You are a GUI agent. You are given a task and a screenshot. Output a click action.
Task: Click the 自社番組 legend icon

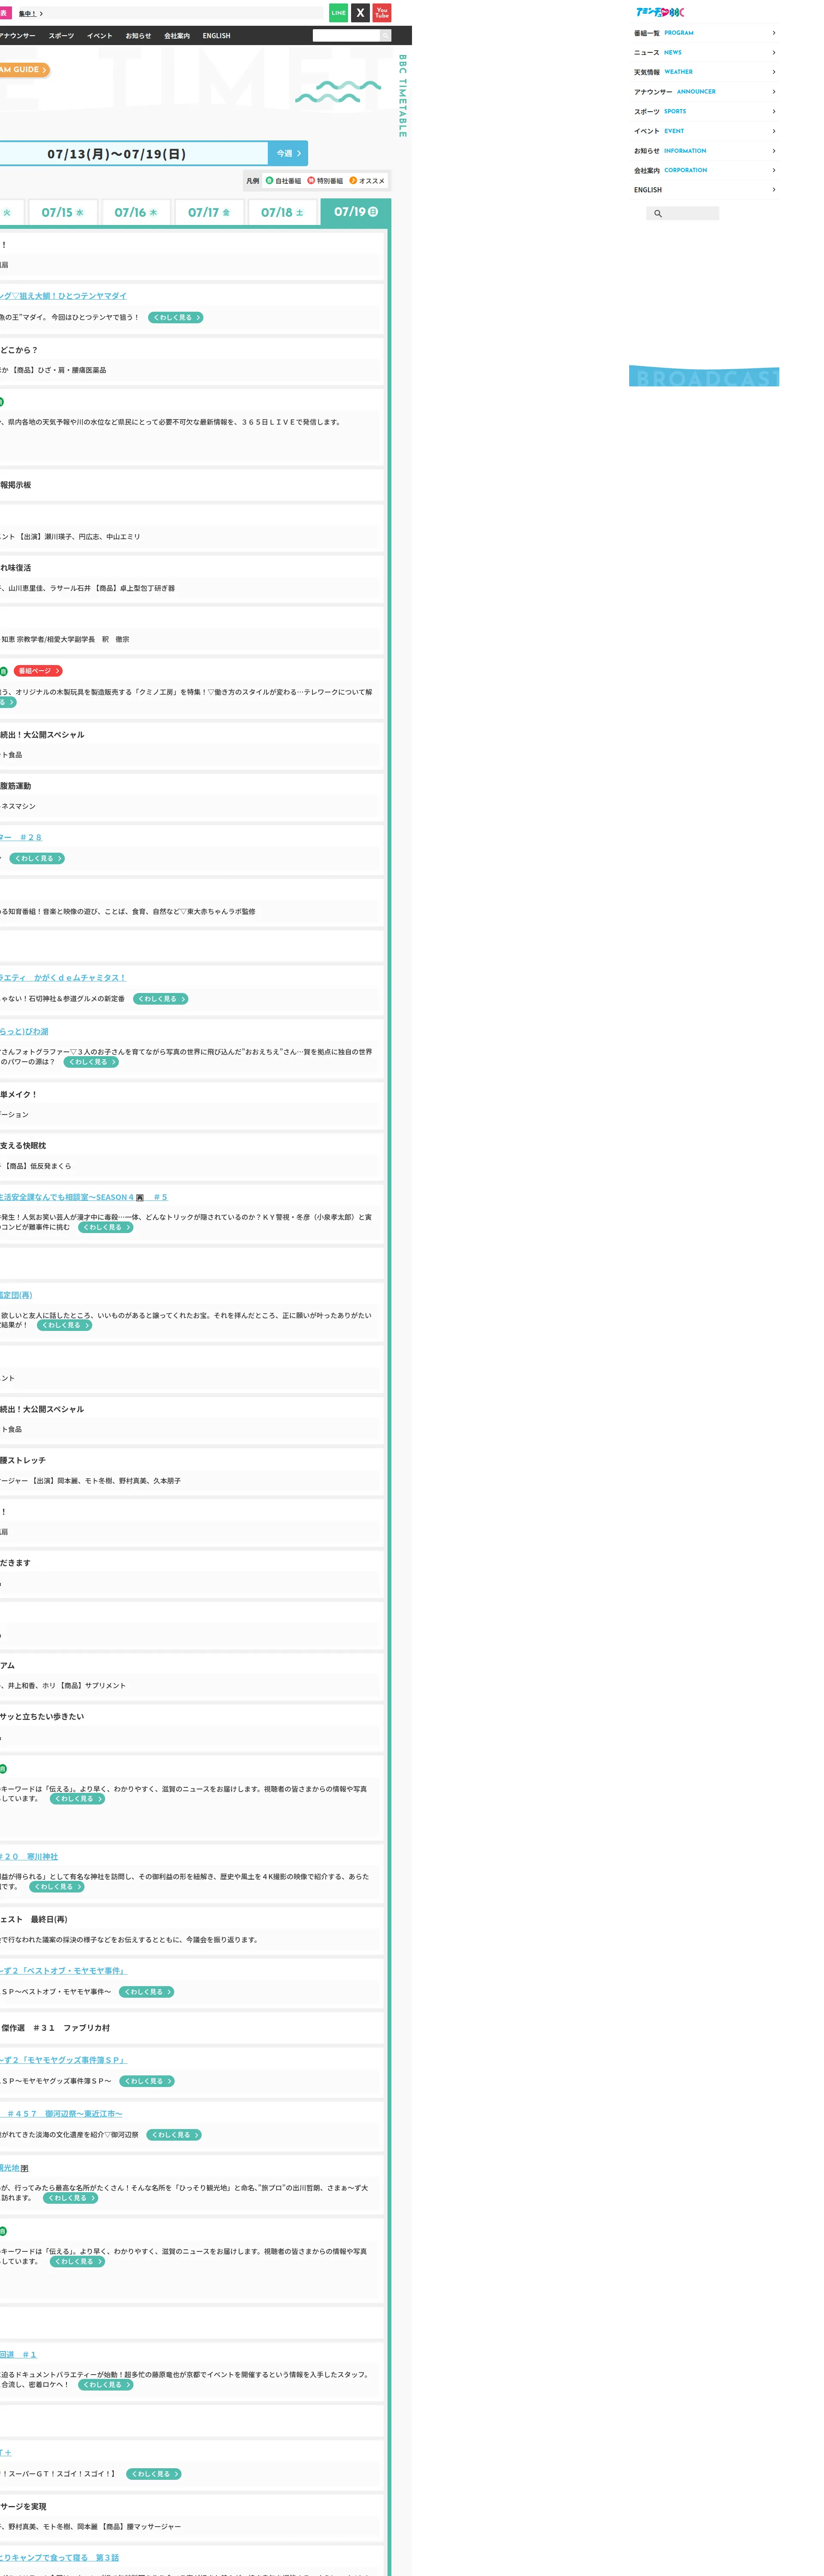click(269, 181)
